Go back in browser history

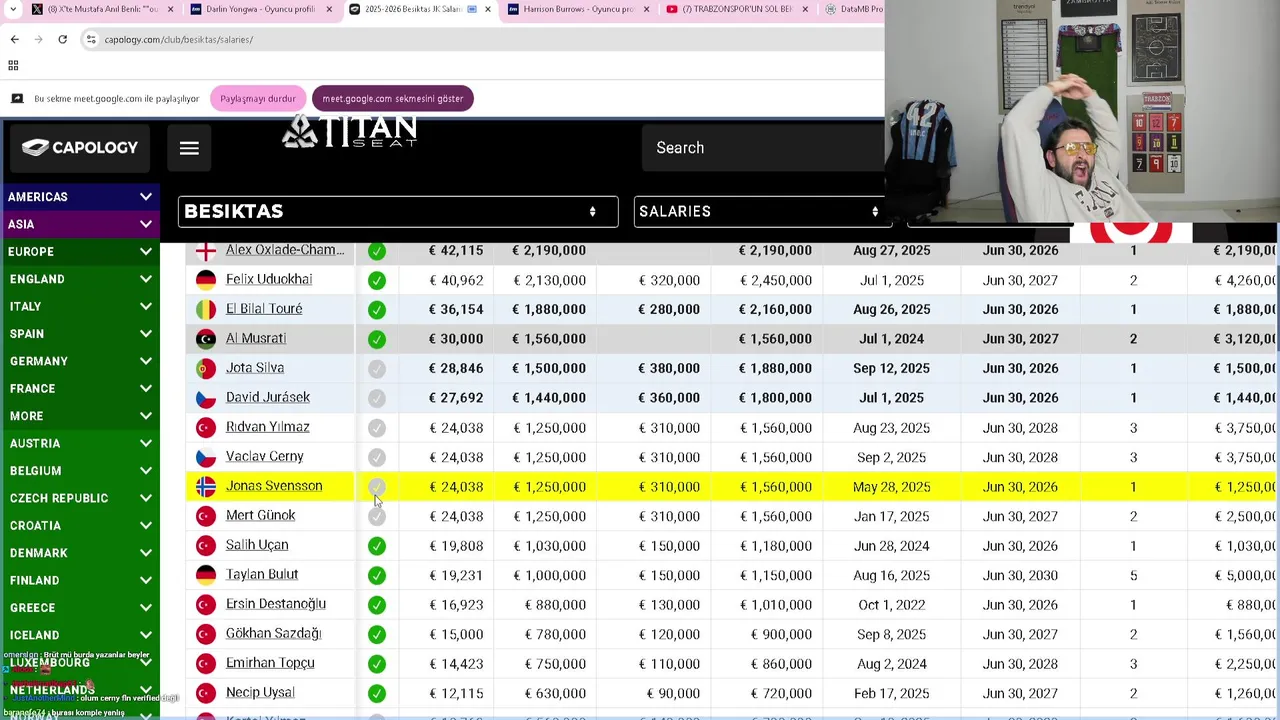[14, 39]
